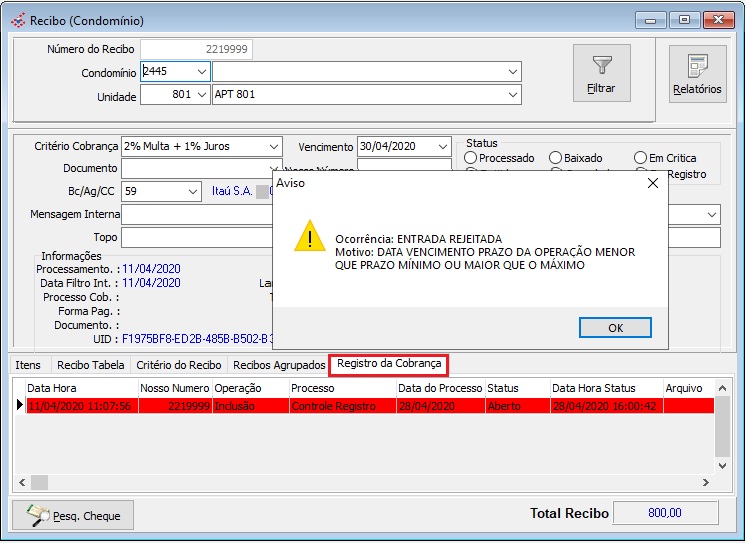Expand the Critério Cobrança dropdown
The width and height of the screenshot is (748, 543).
click(x=273, y=146)
